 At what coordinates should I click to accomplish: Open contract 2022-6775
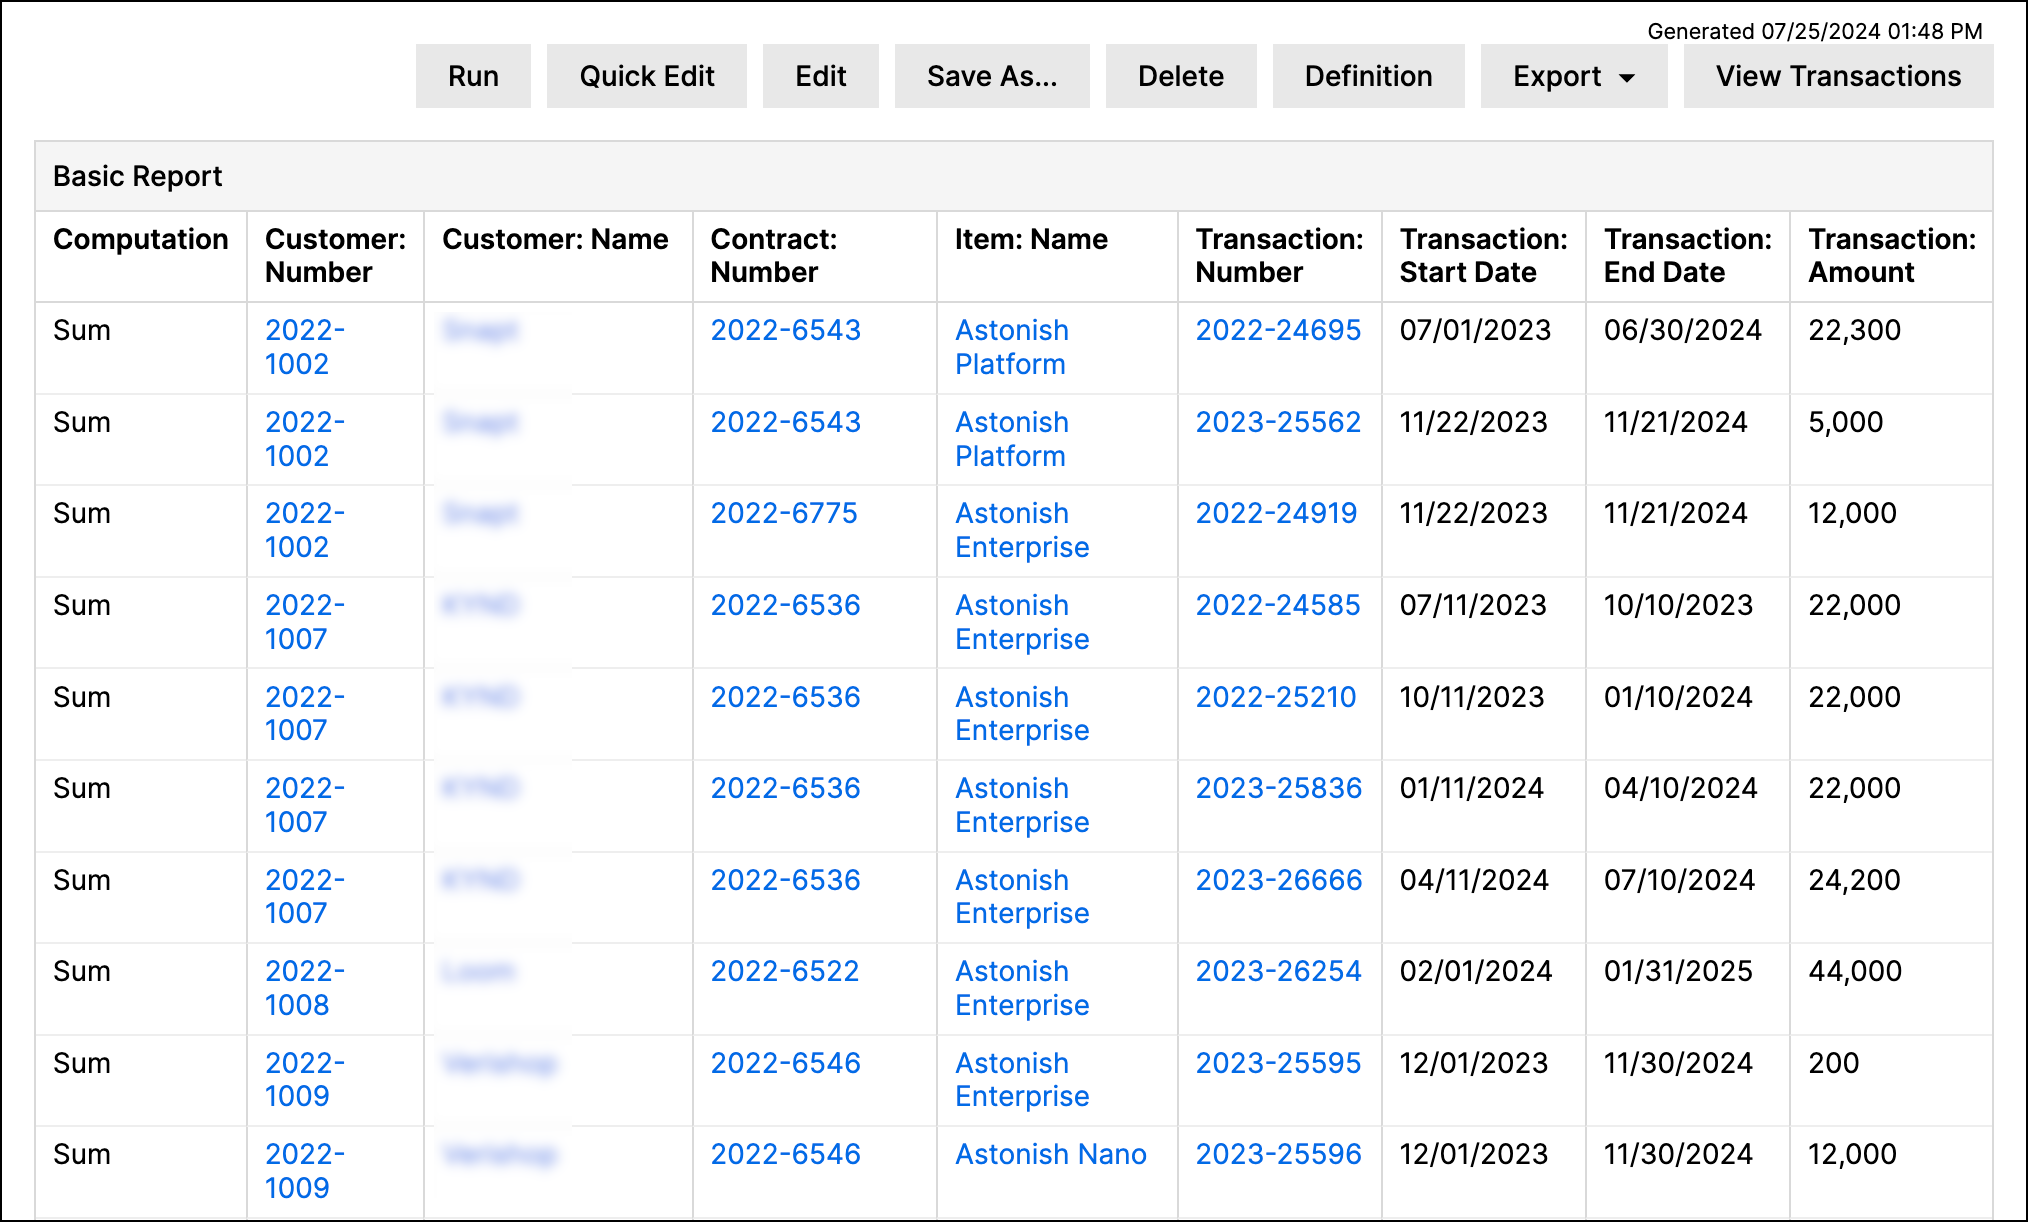784,513
